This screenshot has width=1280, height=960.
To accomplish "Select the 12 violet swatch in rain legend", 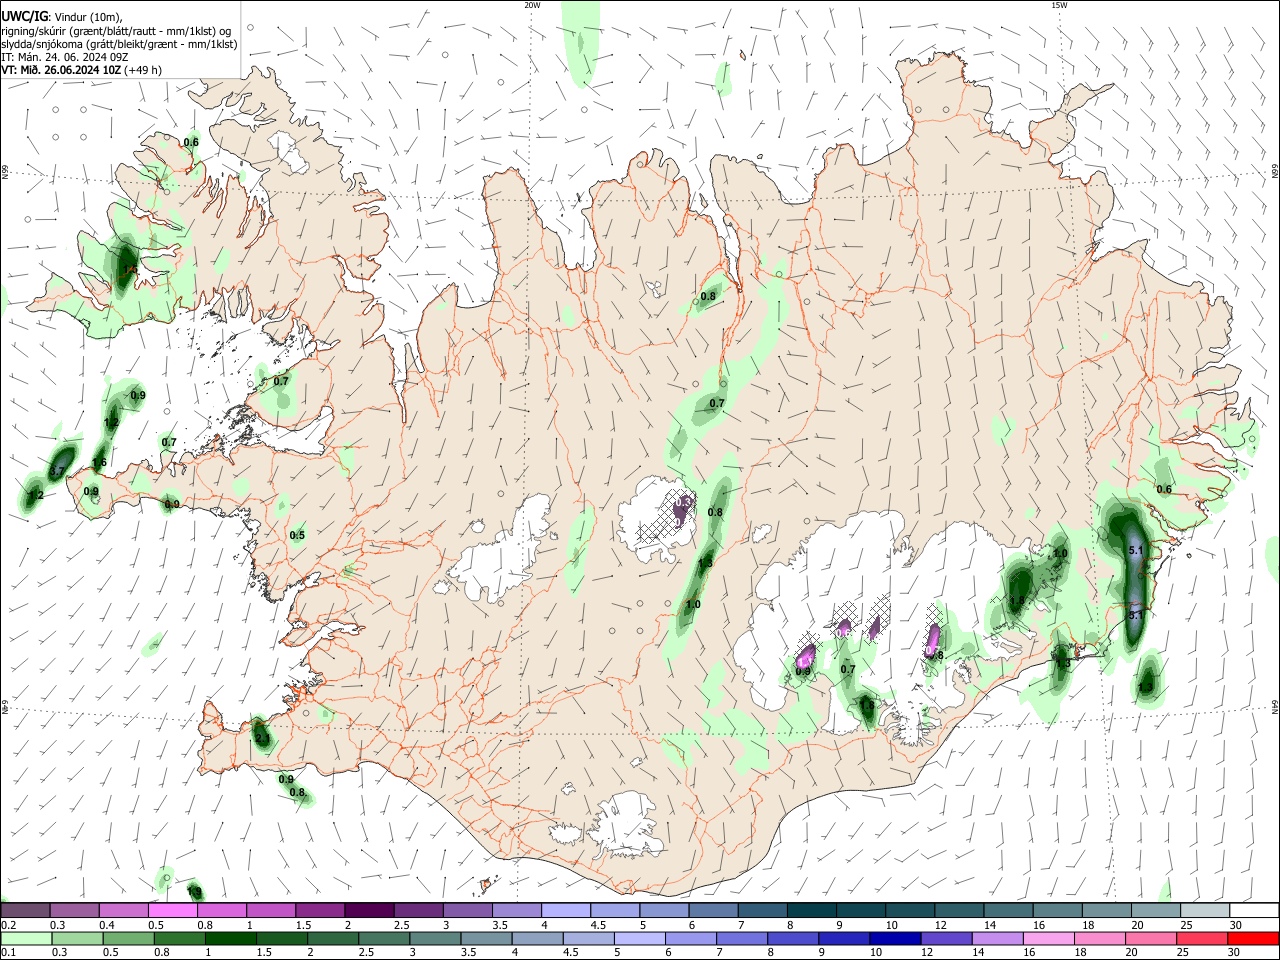I will (x=946, y=938).
